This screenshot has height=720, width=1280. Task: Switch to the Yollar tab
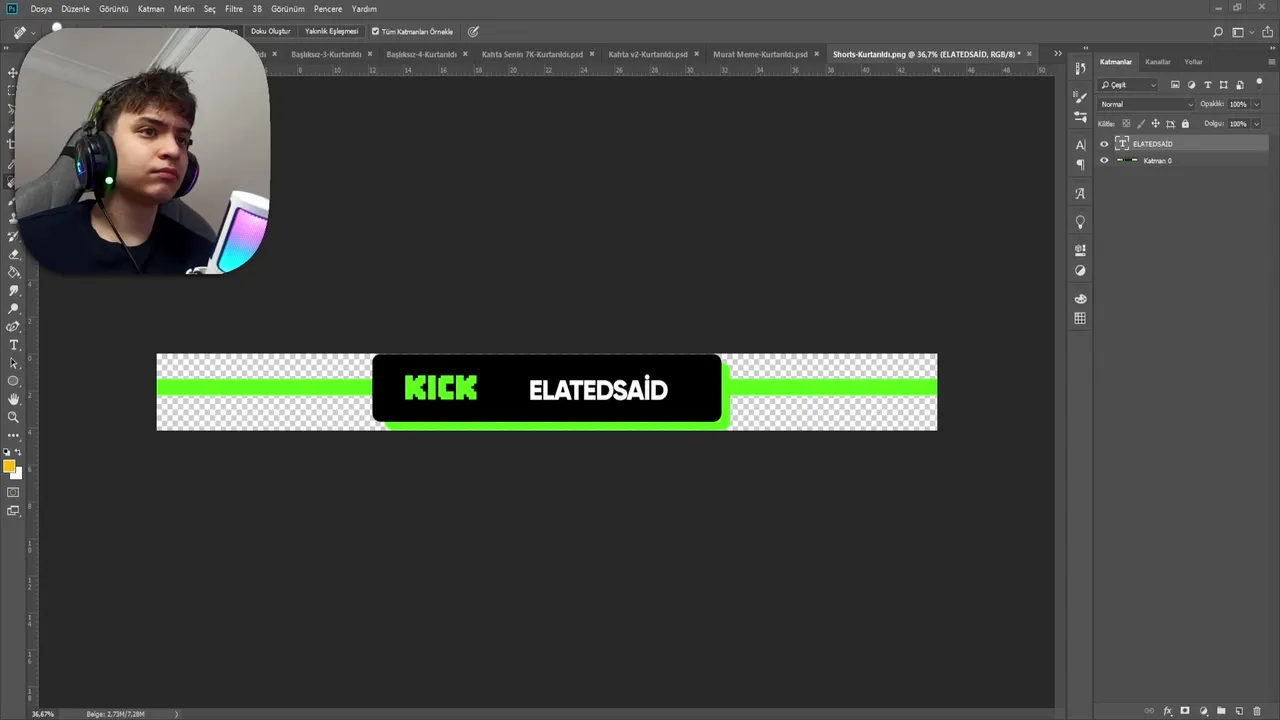[x=1194, y=62]
